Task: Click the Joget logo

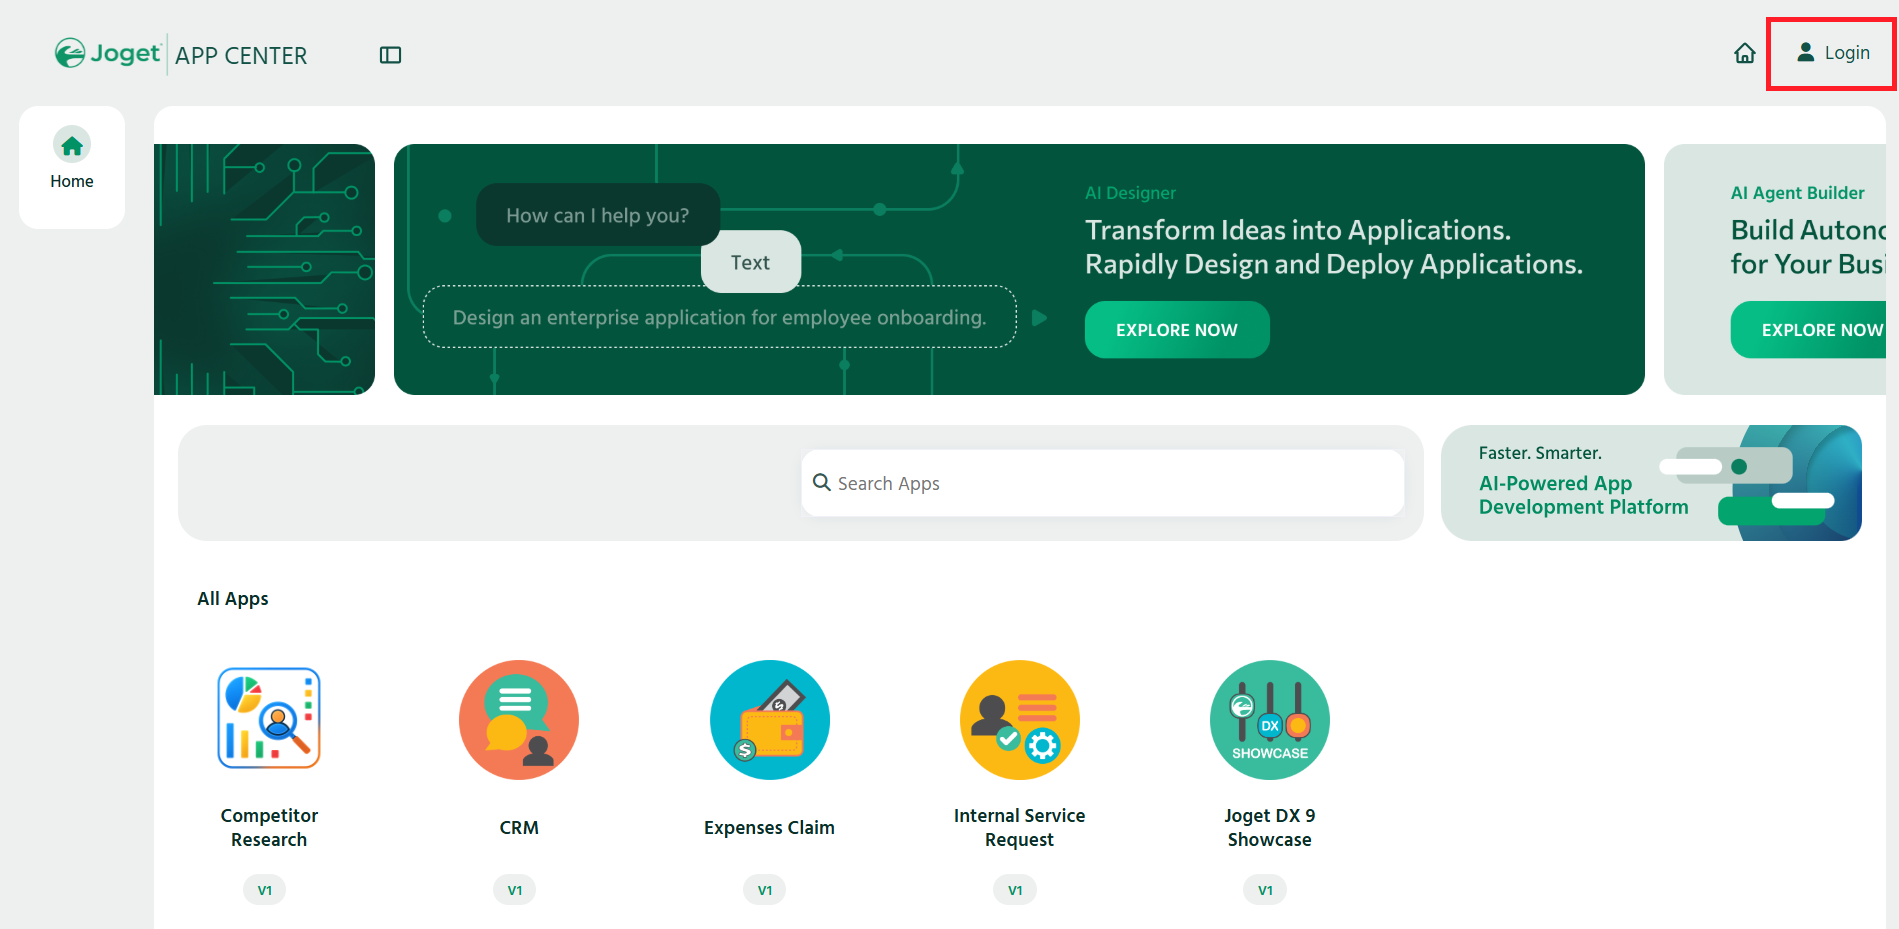Action: [x=107, y=53]
